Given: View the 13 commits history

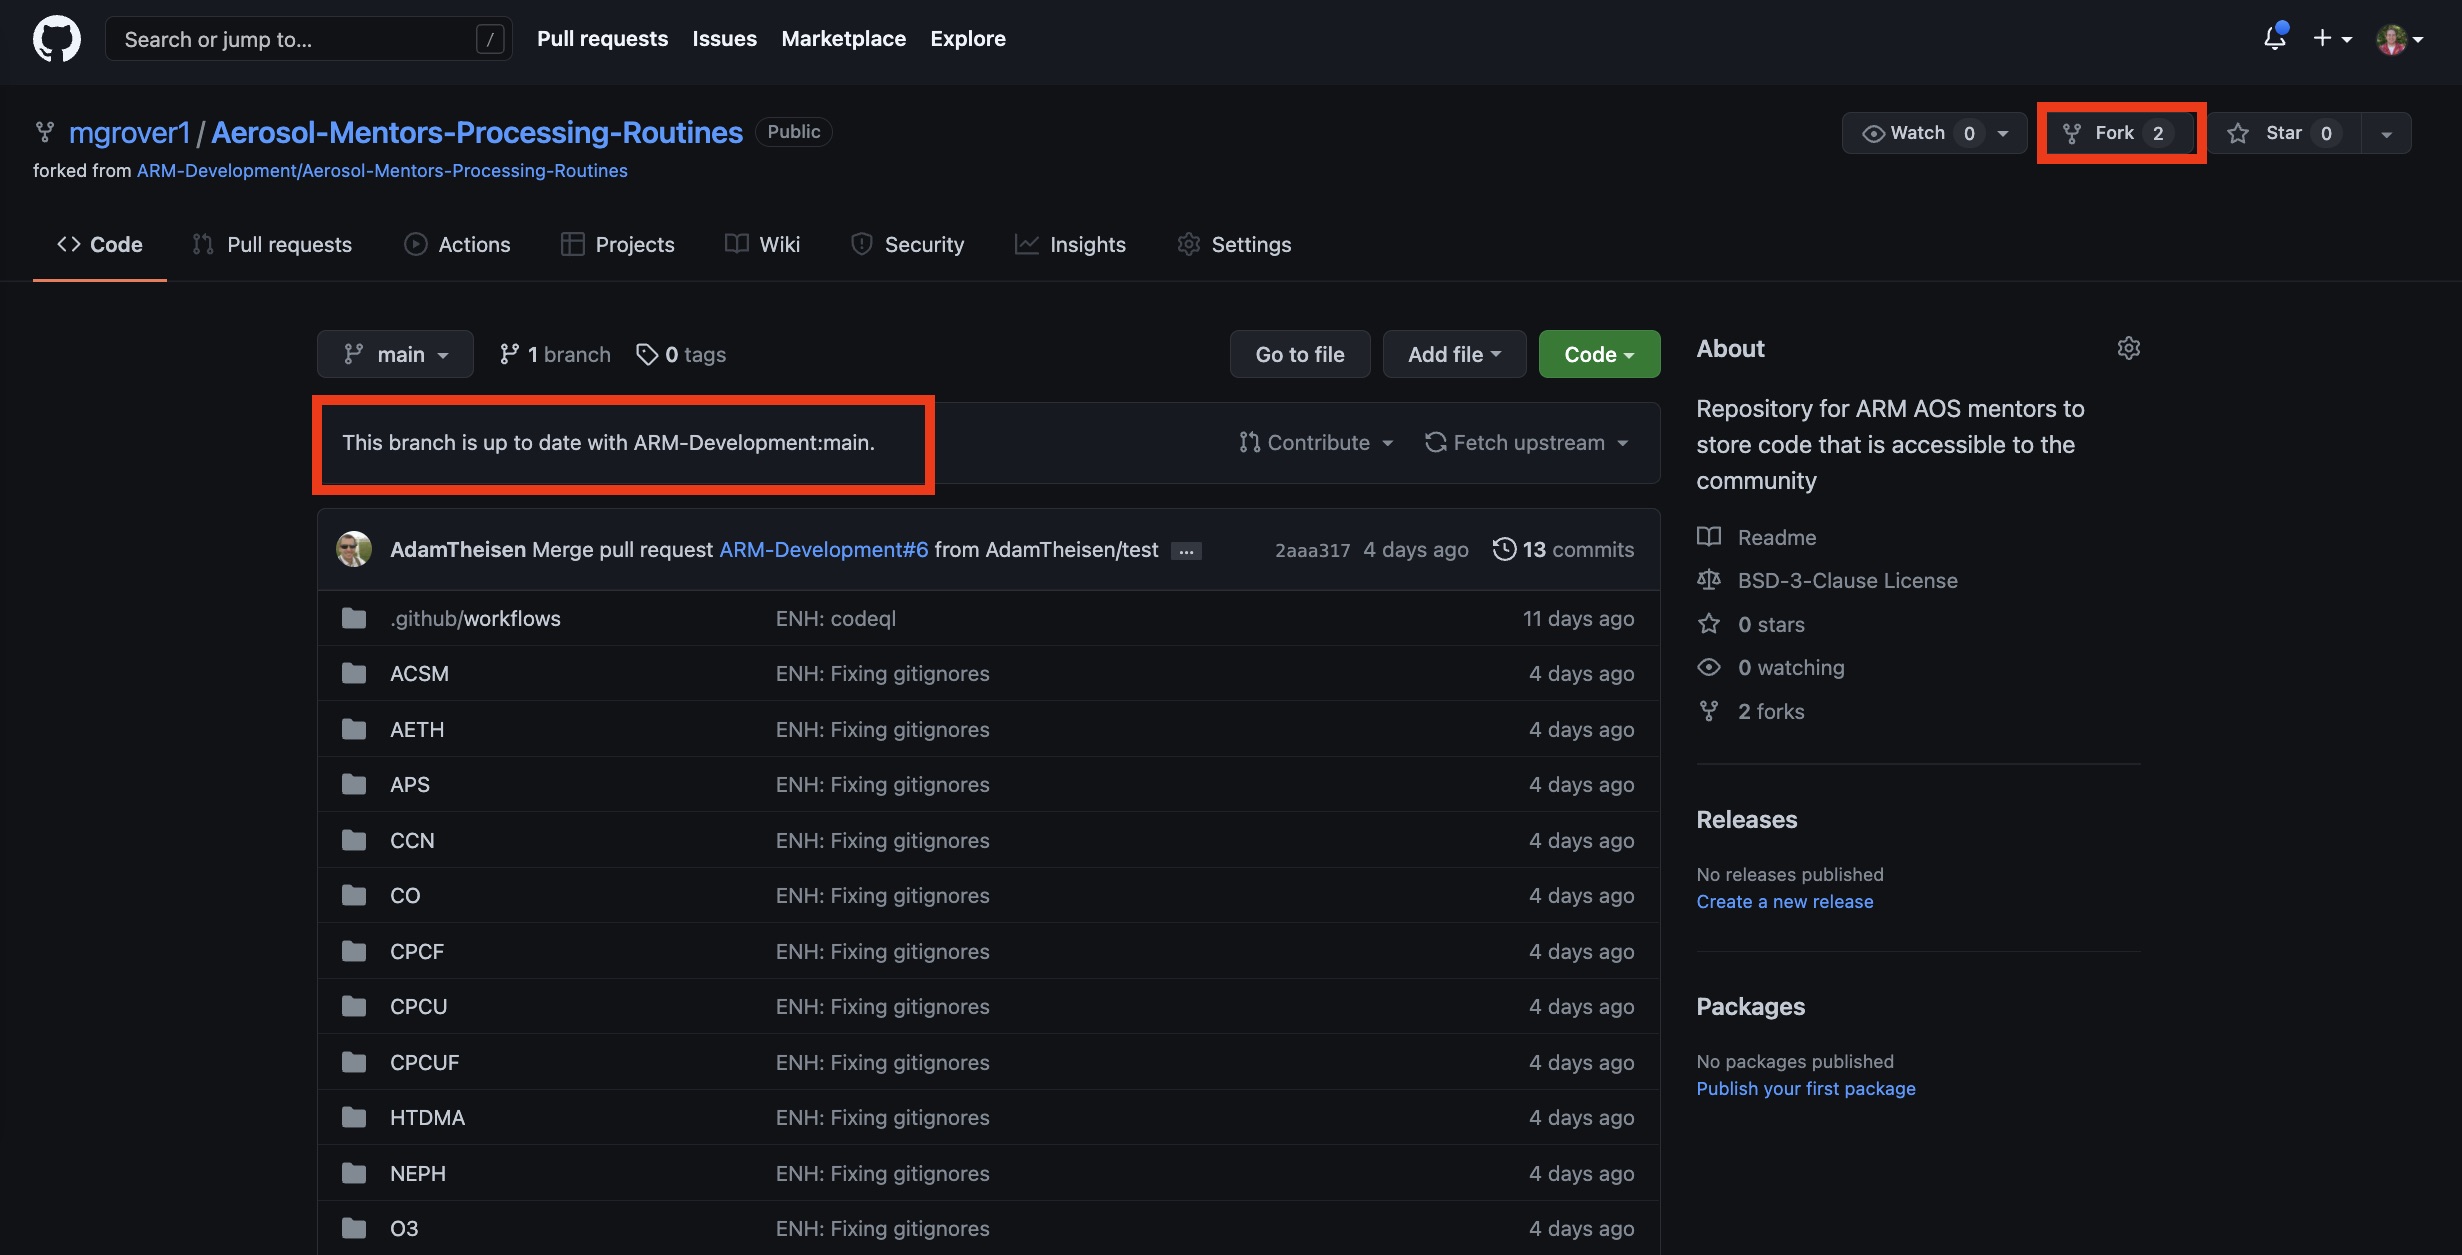Looking at the screenshot, I should pyautogui.click(x=1563, y=549).
